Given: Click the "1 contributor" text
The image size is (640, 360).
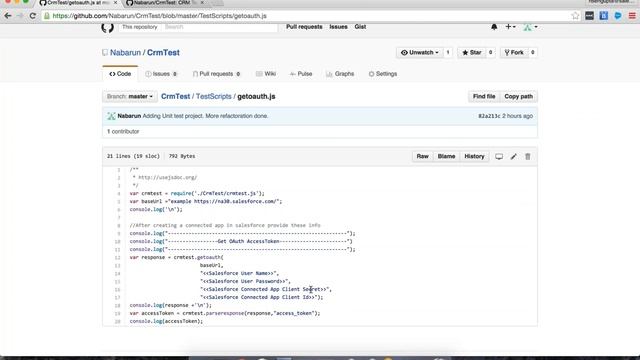Looking at the screenshot, I should [x=123, y=131].
